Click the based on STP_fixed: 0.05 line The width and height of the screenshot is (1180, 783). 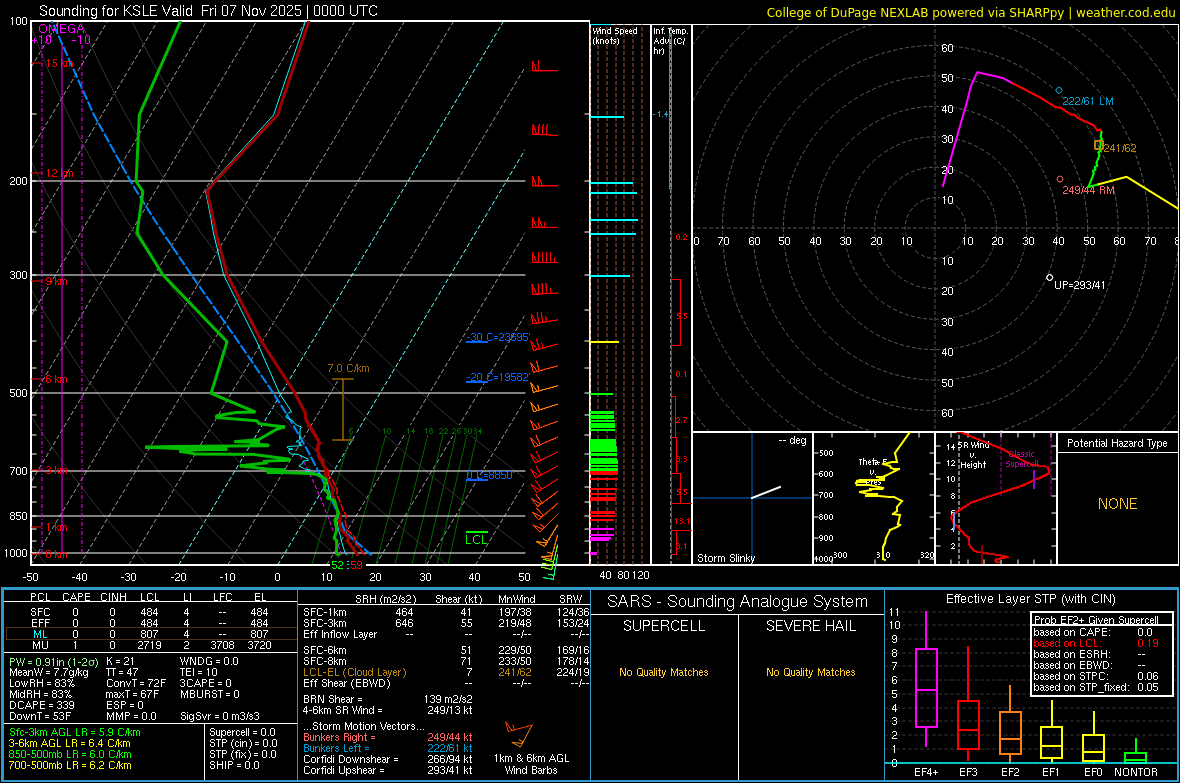1096,687
